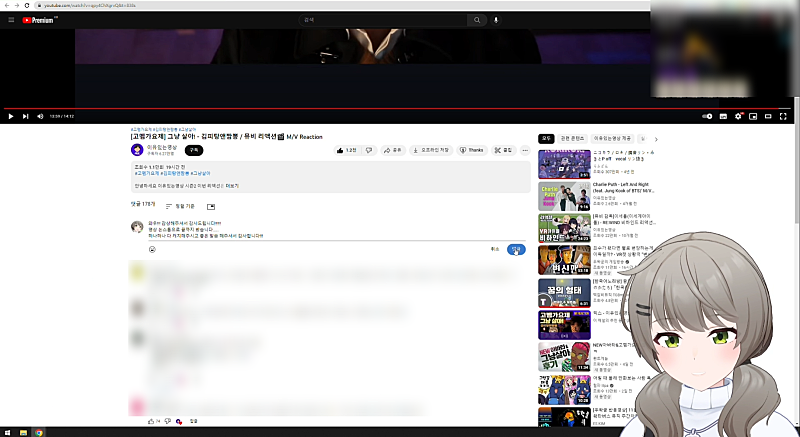Click the browser address bar URL
800x437 pixels.
coord(90,5)
